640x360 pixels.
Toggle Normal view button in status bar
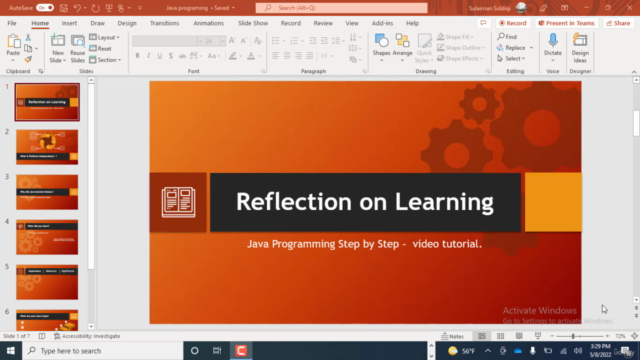pos(482,336)
